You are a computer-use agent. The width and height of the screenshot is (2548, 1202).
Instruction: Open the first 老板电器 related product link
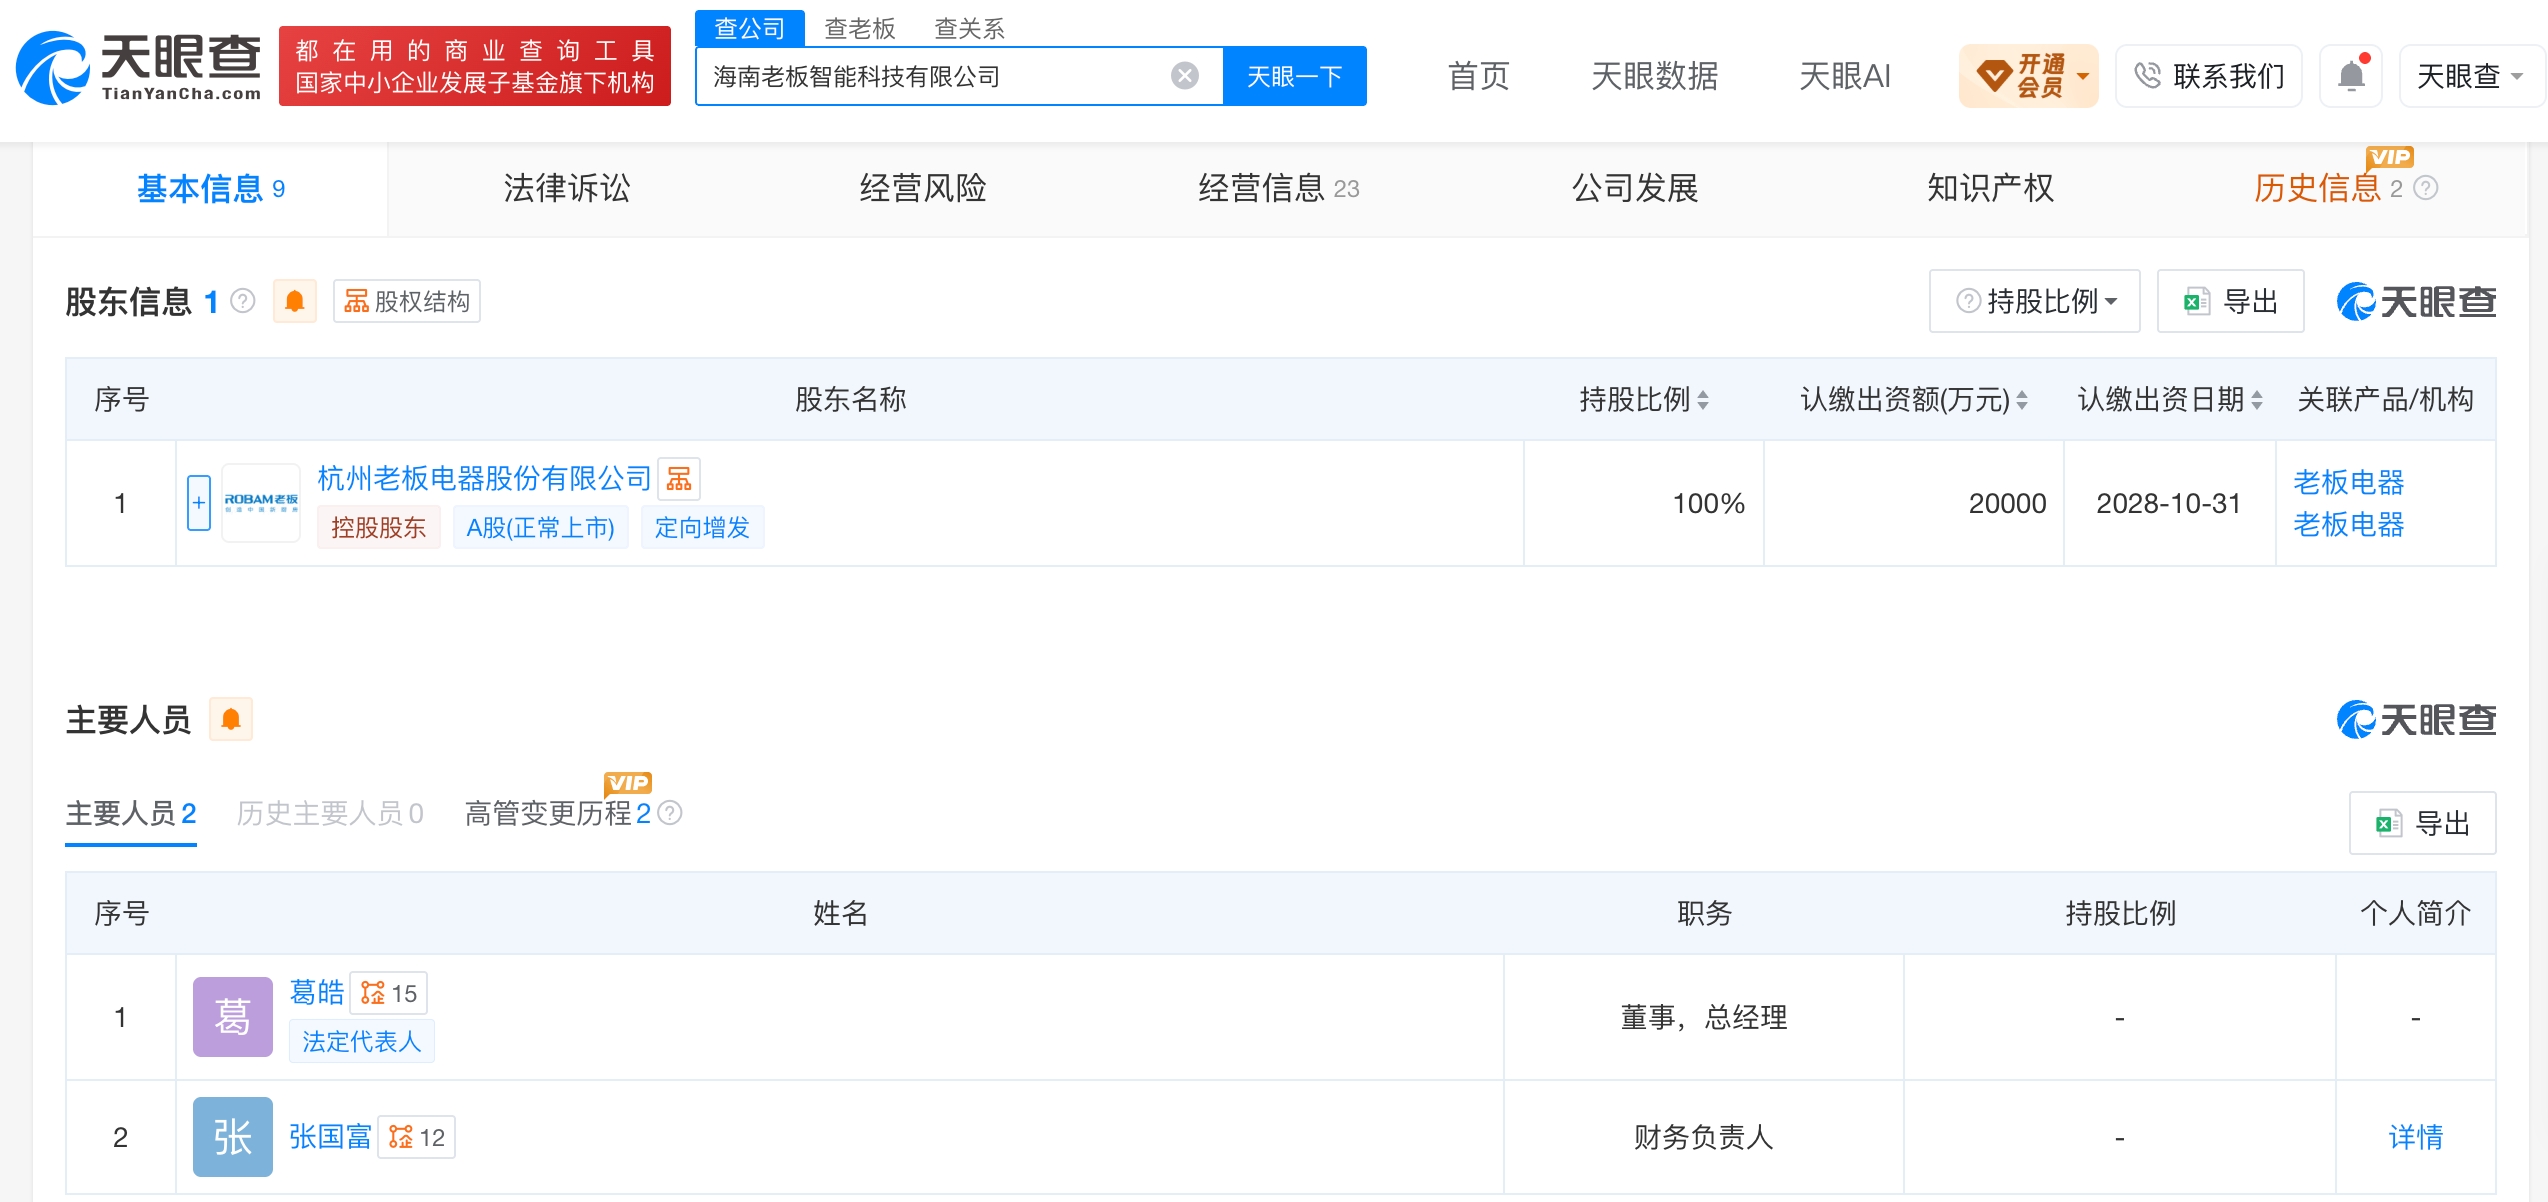(2349, 482)
